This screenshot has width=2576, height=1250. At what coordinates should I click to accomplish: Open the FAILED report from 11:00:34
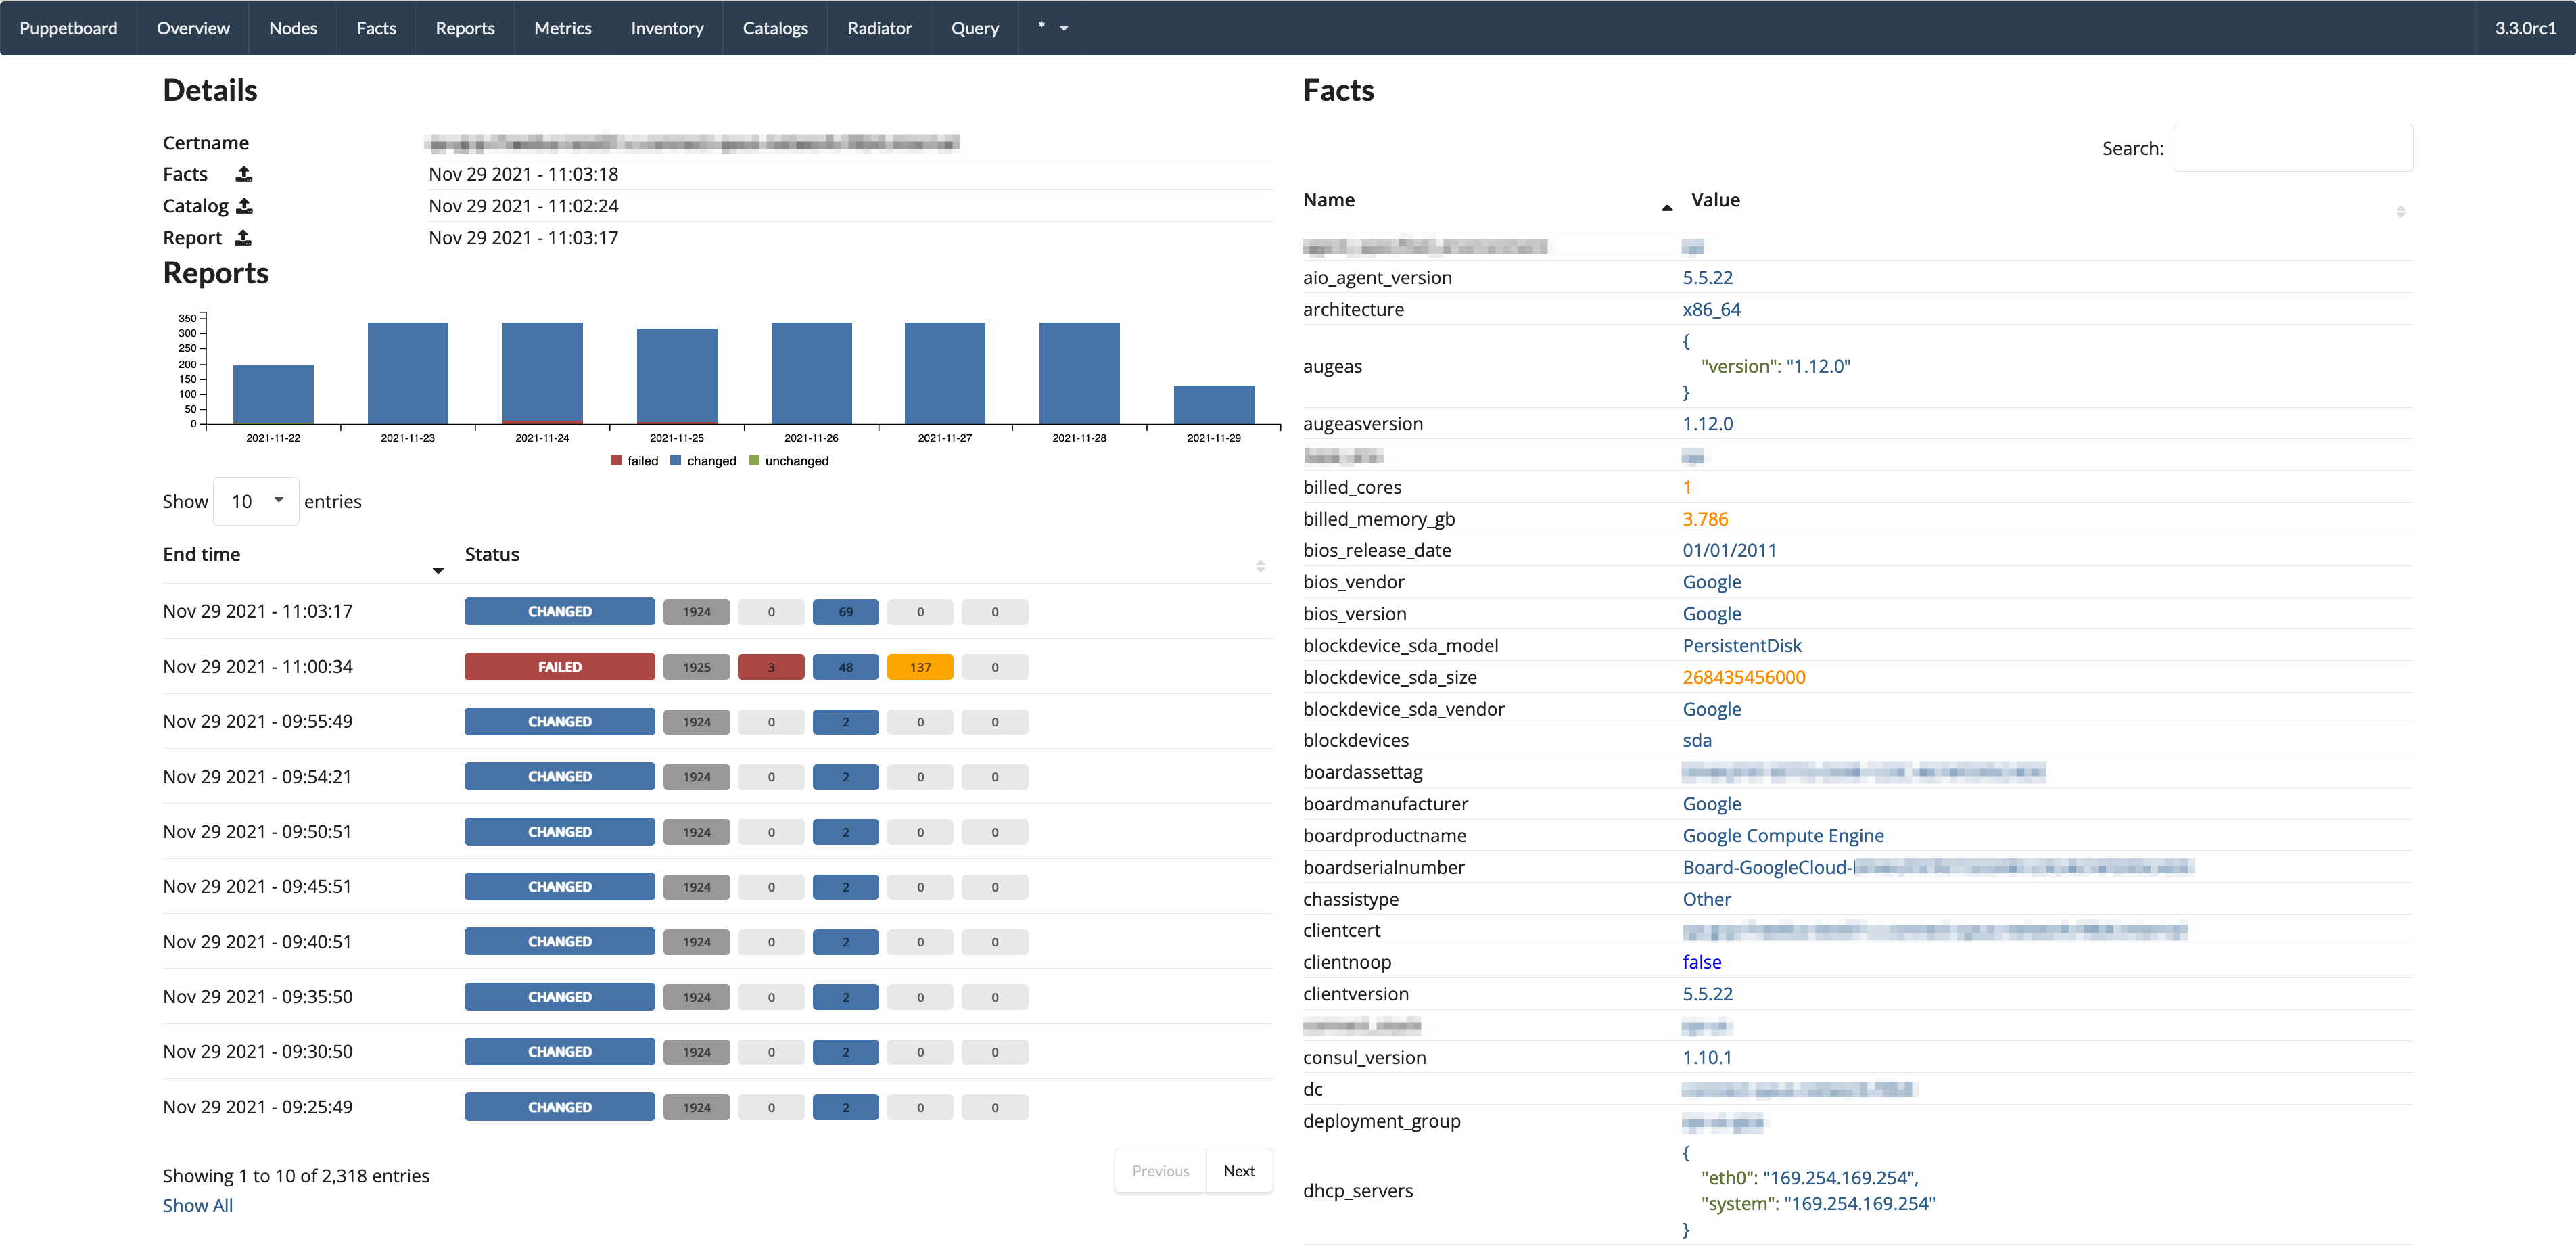coord(559,667)
